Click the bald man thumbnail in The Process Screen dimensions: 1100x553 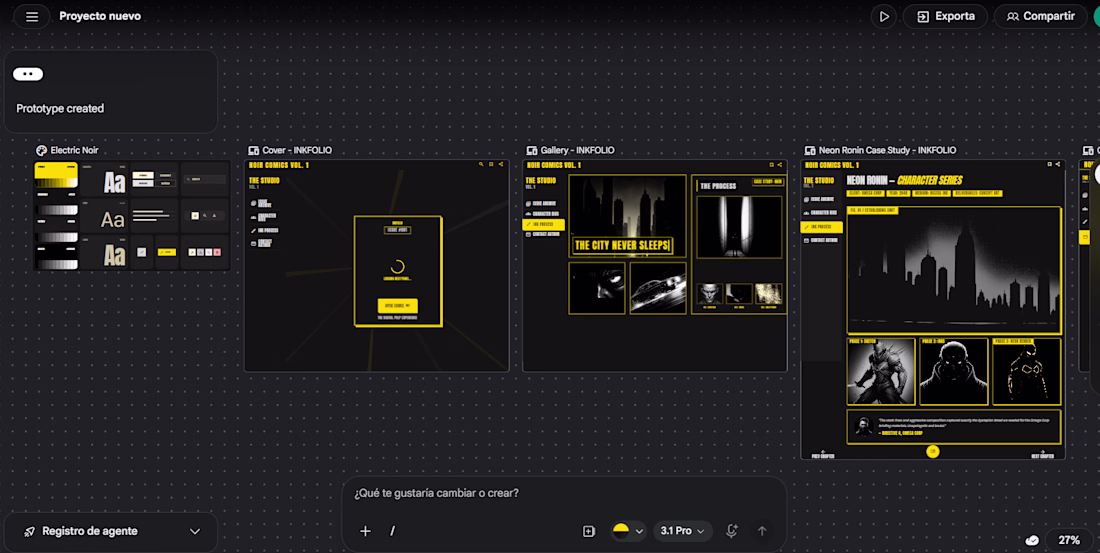(x=709, y=293)
